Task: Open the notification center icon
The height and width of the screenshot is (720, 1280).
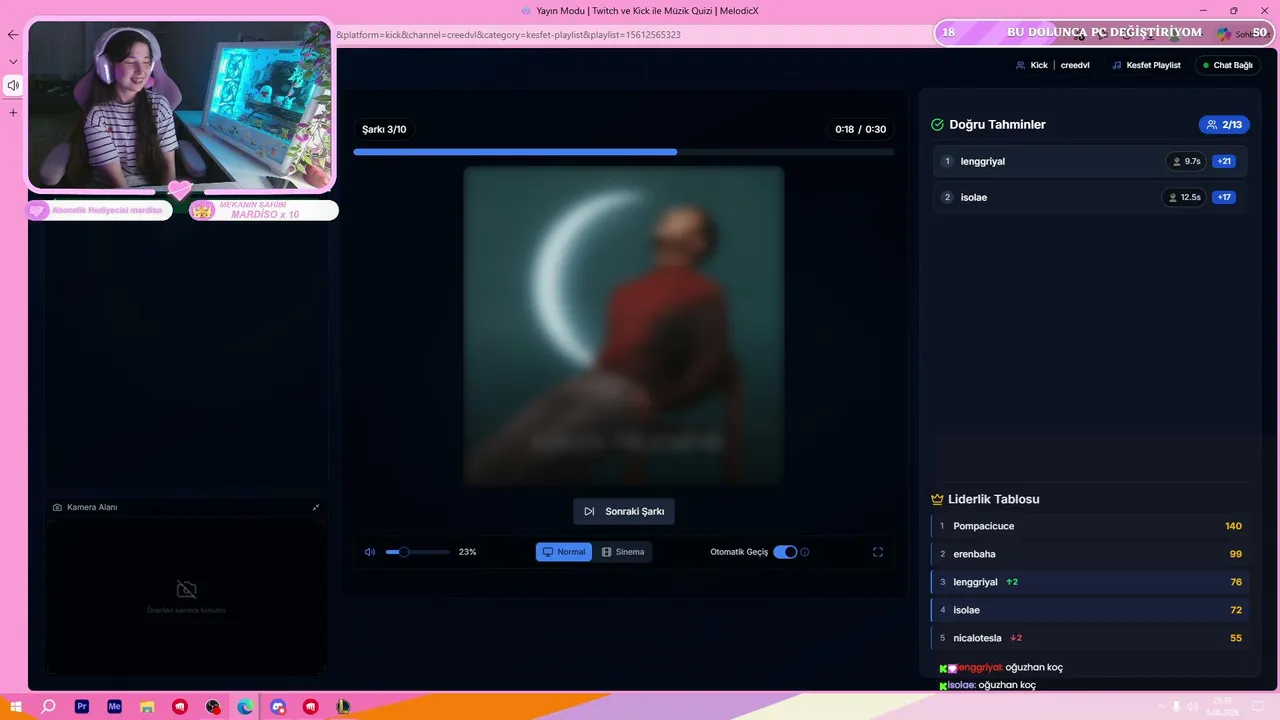Action: click(1258, 707)
